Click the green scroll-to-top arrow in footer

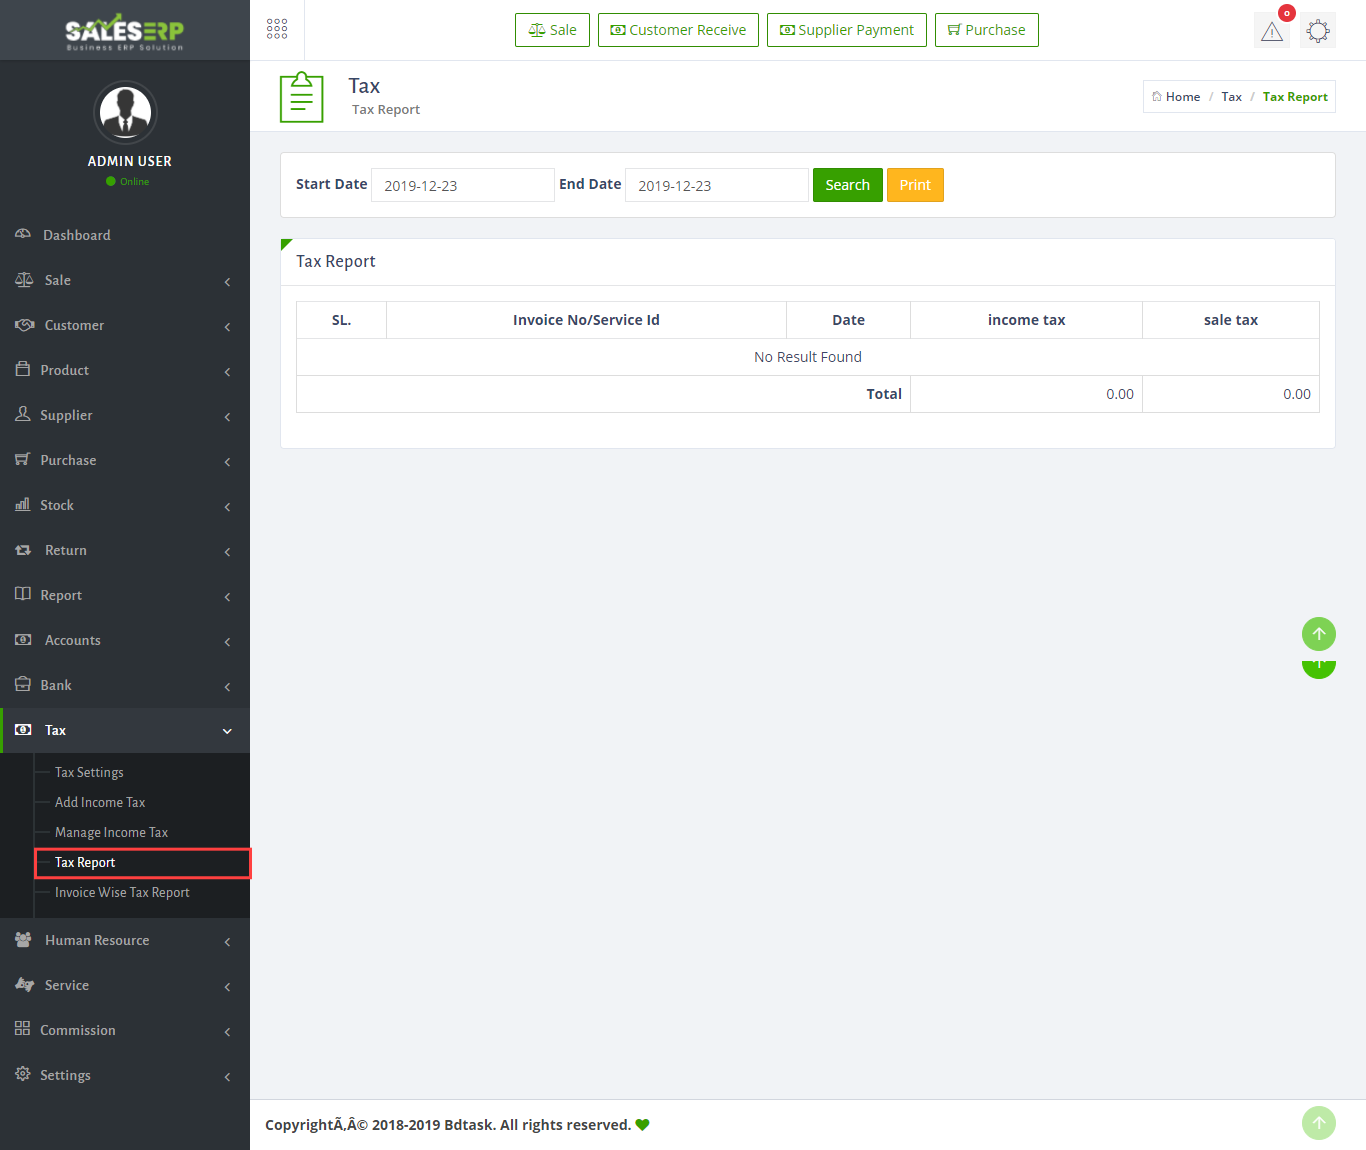coord(1318,1123)
